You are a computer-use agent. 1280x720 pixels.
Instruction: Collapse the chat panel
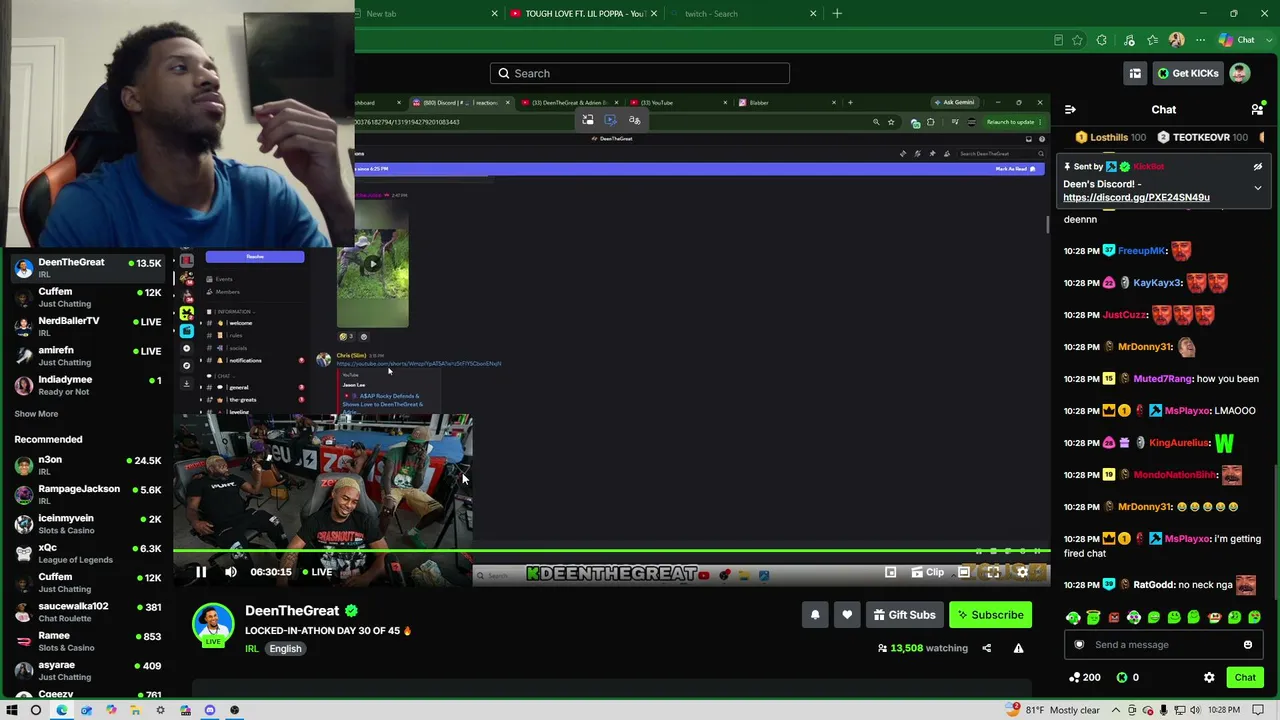tap(1070, 109)
